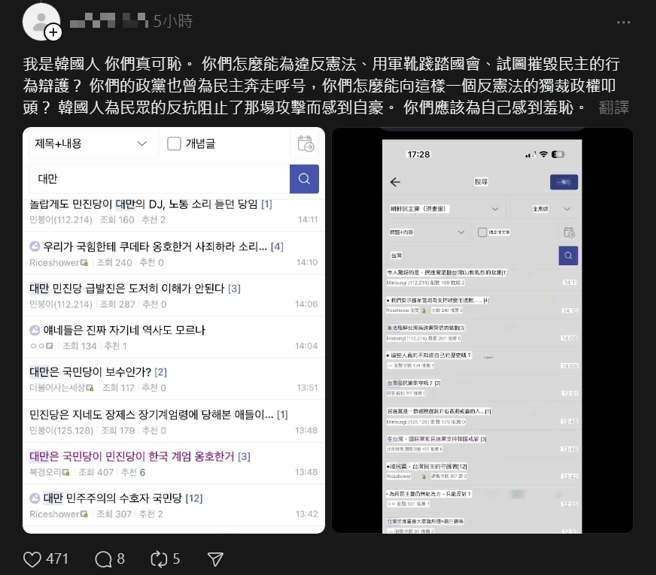Viewport: 656px width, 575px height.
Task: Open the right translated phone screenshot image
Action: 482,330
